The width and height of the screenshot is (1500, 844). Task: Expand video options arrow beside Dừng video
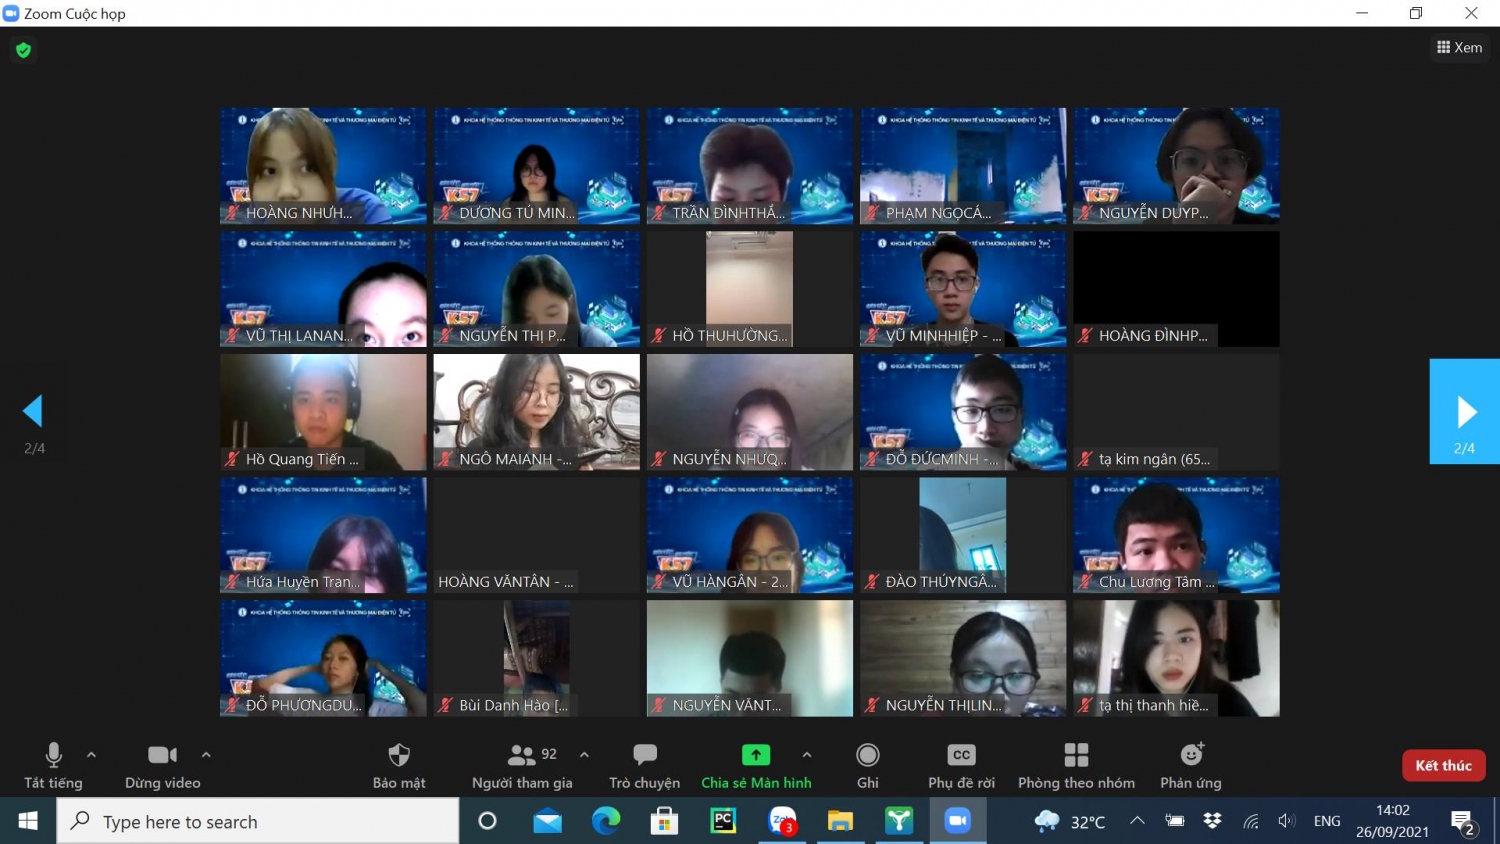[x=206, y=755]
